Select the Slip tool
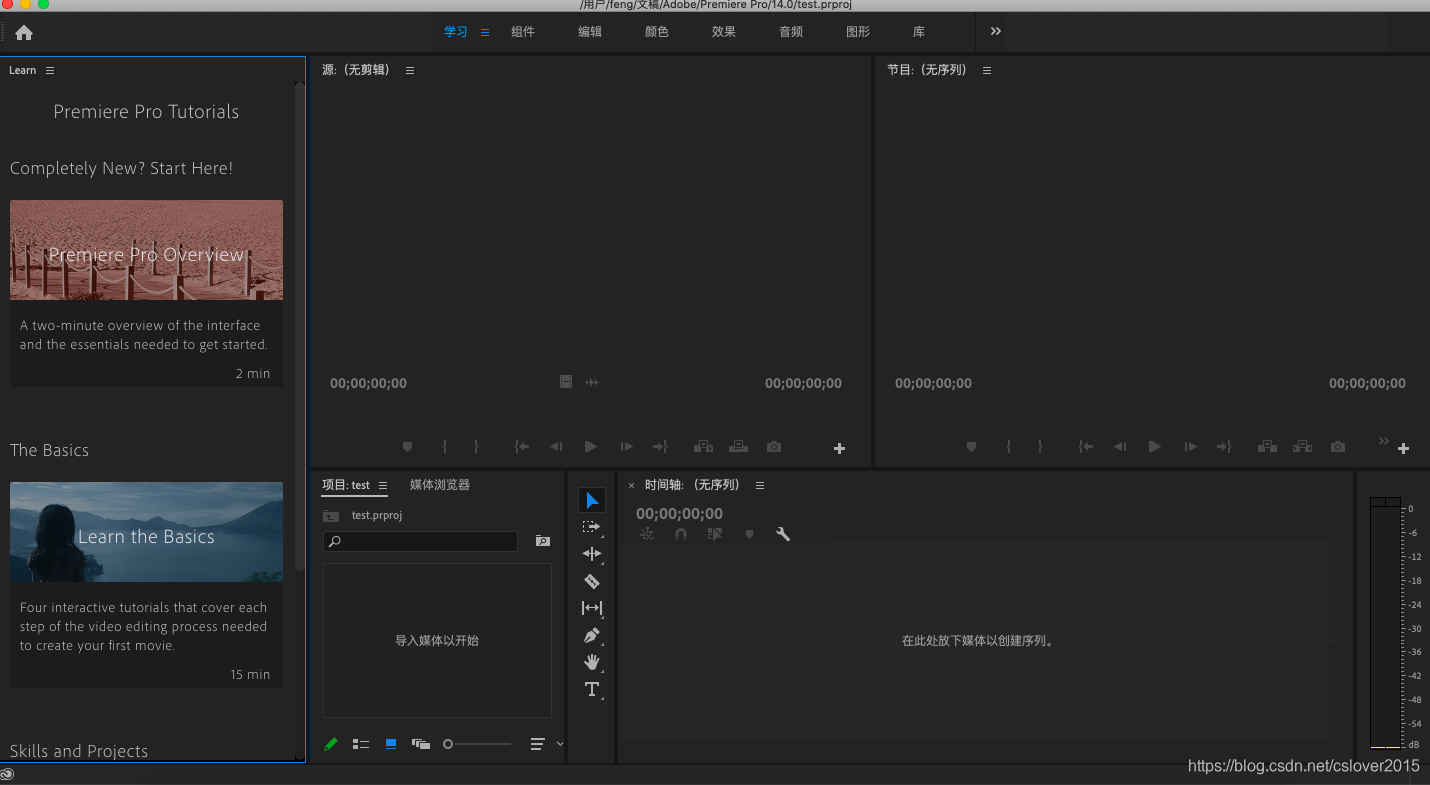 point(592,608)
